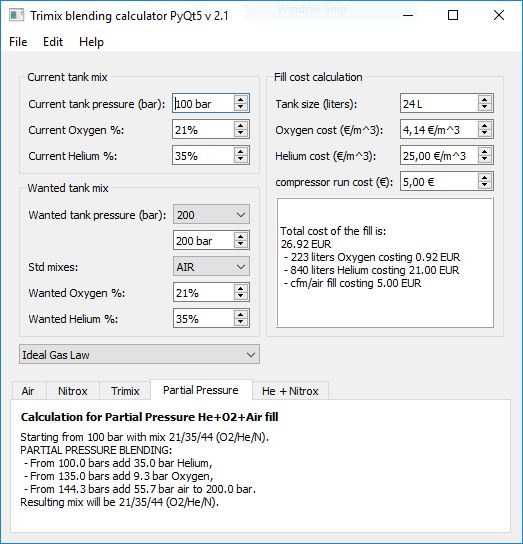Close the Trimix blending calculator window
523x544 pixels.
[x=499, y=15]
